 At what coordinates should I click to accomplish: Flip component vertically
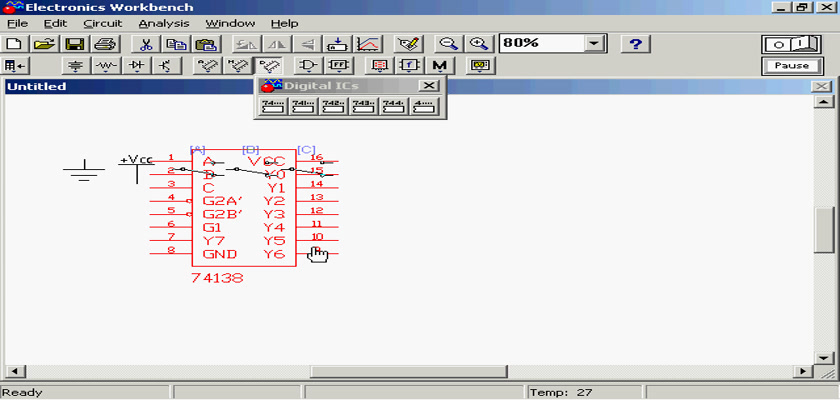tap(306, 44)
